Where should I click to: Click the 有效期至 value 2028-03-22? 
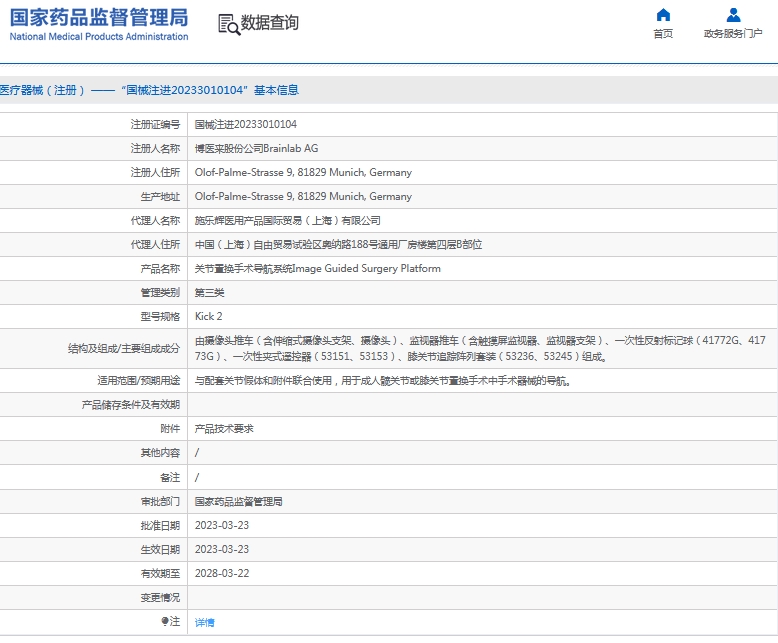[222, 574]
